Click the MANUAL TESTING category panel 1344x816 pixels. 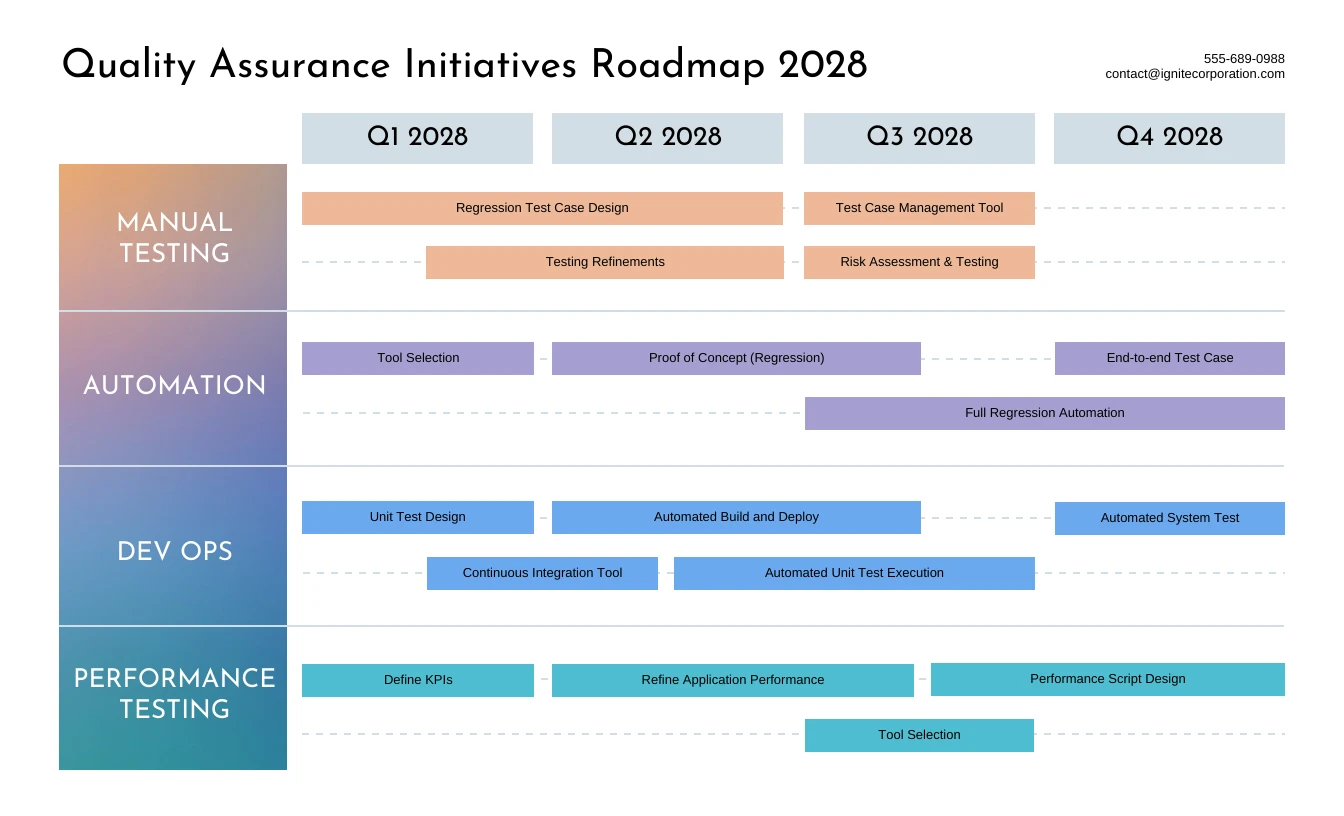coord(173,237)
